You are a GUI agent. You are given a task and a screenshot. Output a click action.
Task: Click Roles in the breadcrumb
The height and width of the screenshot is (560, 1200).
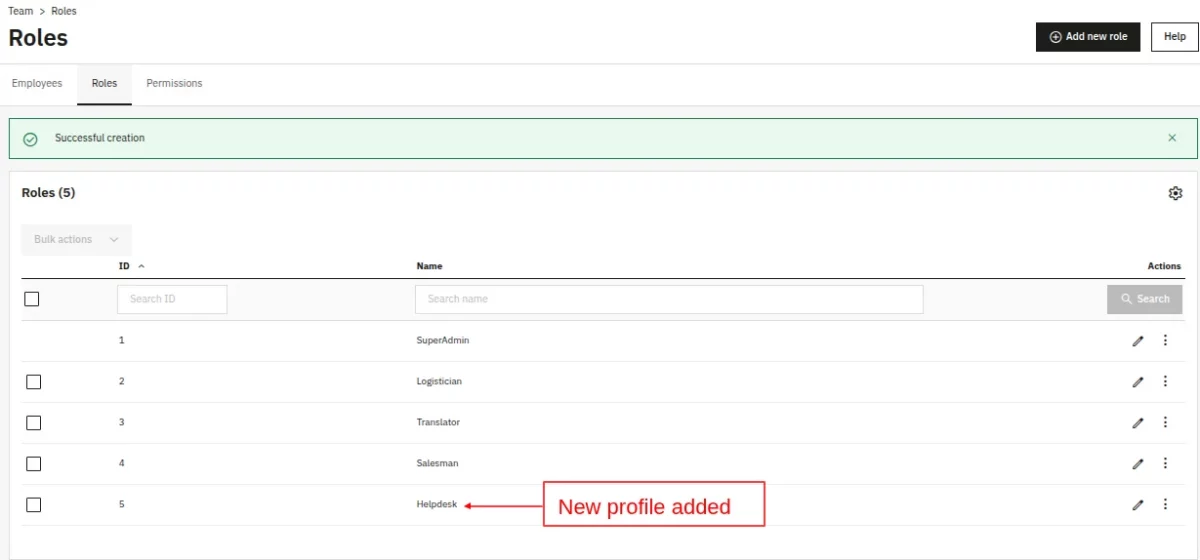tap(64, 11)
